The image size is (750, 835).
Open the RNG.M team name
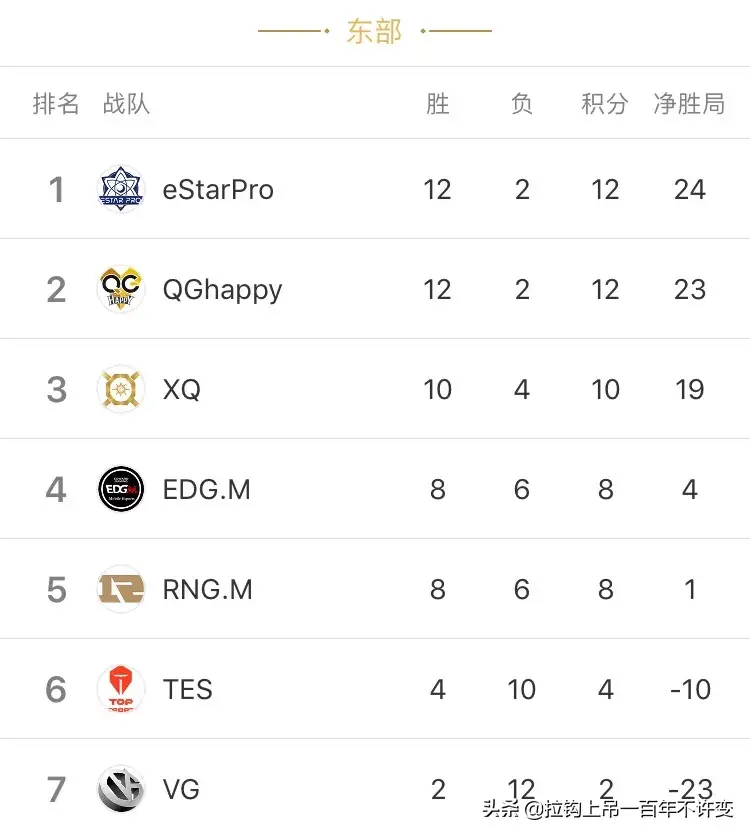point(207,589)
